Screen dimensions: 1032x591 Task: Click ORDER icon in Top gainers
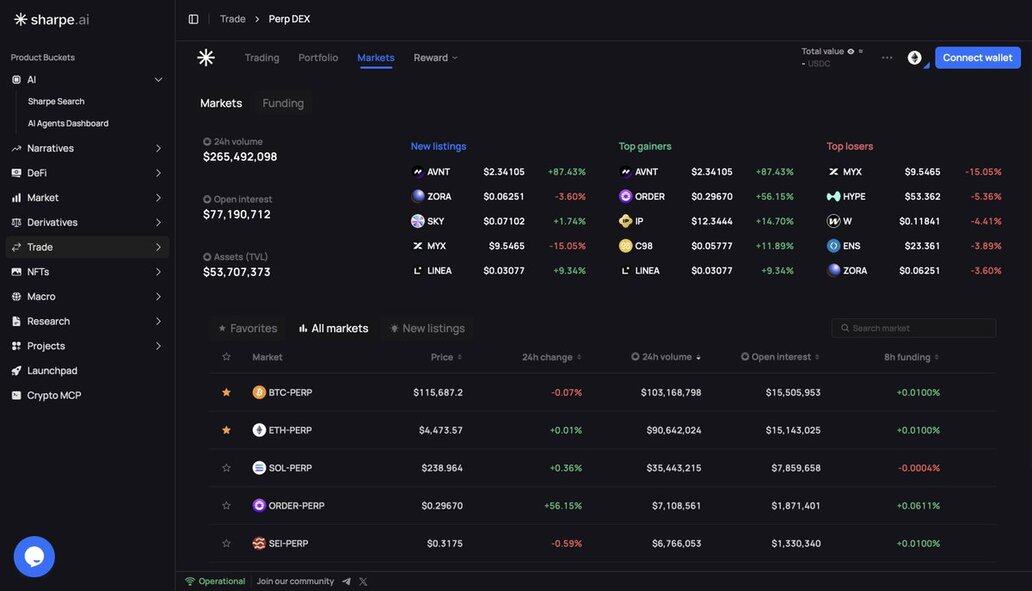click(625, 196)
